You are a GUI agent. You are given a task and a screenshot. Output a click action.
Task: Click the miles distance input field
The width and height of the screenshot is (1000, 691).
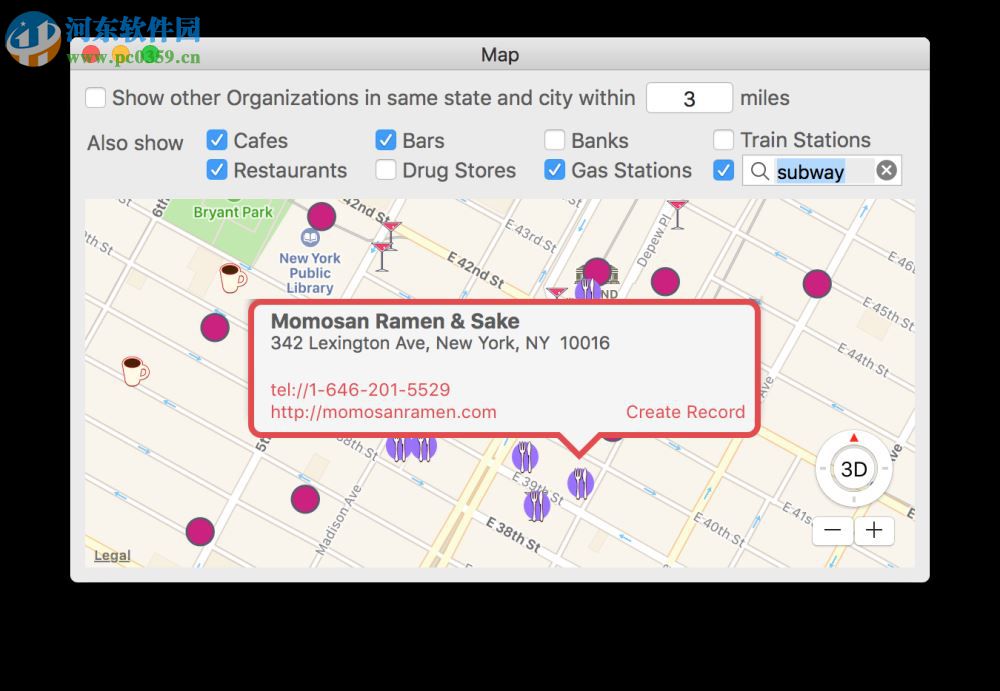[x=690, y=98]
